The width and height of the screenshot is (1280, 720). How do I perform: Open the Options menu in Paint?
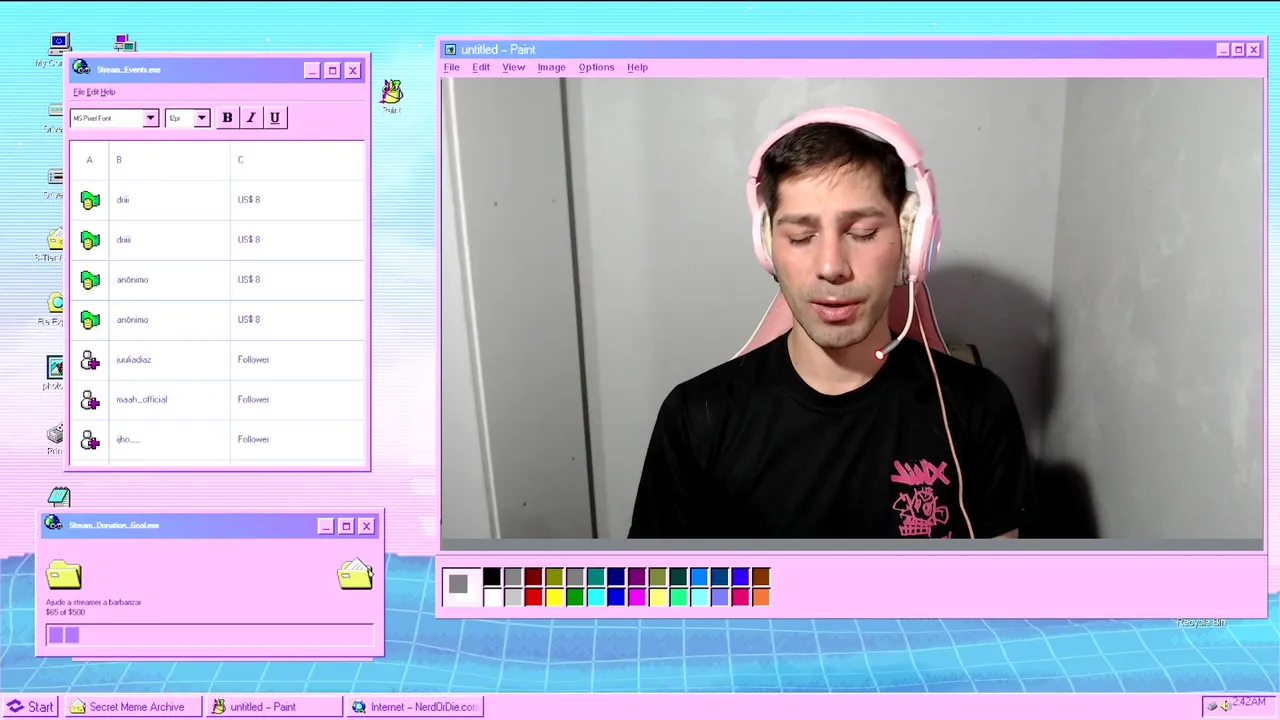(x=596, y=67)
